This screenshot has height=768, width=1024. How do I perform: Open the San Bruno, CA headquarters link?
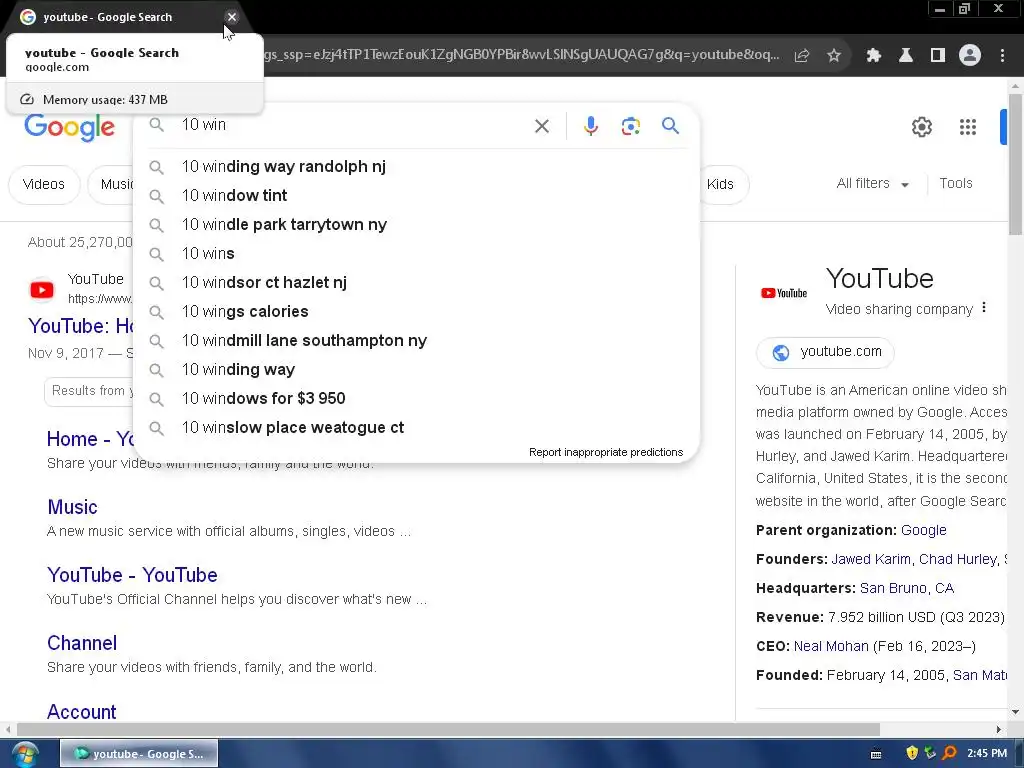[906, 588]
